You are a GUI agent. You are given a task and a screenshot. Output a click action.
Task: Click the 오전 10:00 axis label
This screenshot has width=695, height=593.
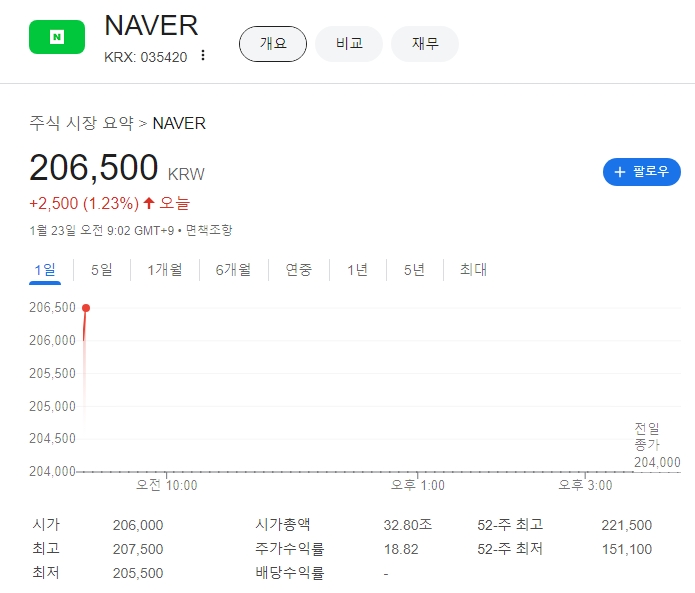click(166, 485)
